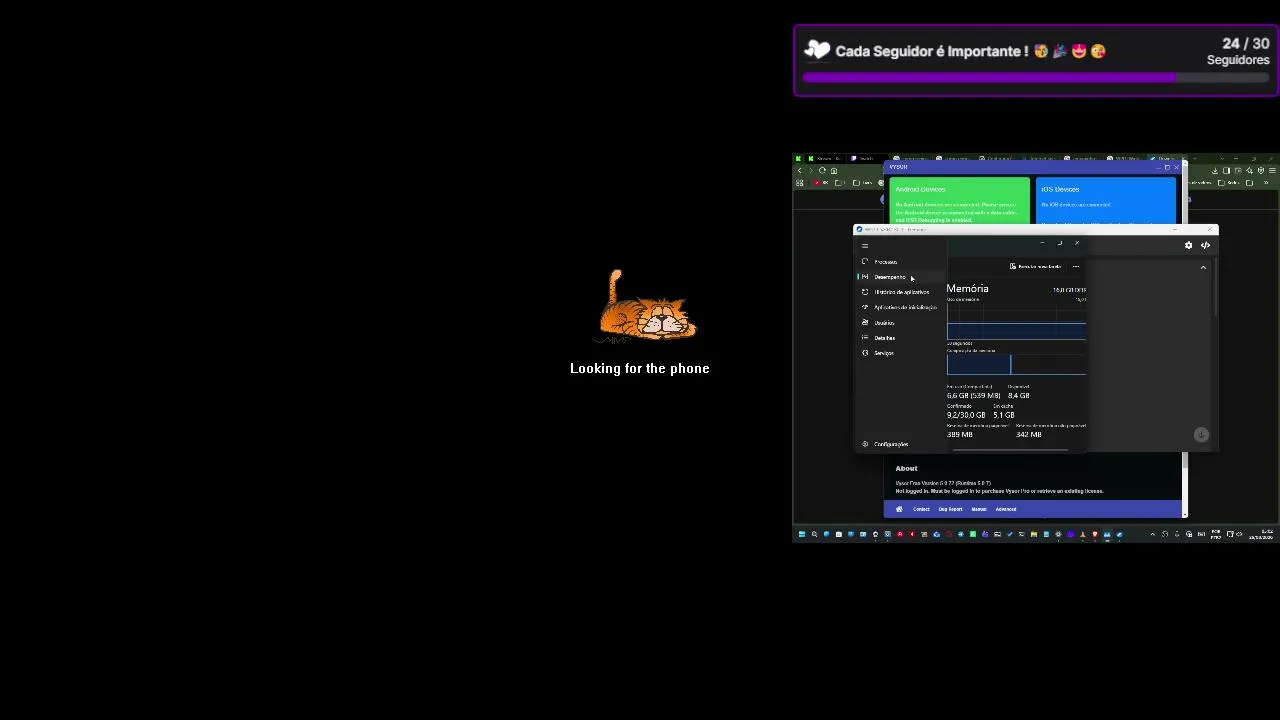This screenshot has width=1280, height=720.
Task: Collapse panel with the up chevron
Action: click(1203, 267)
